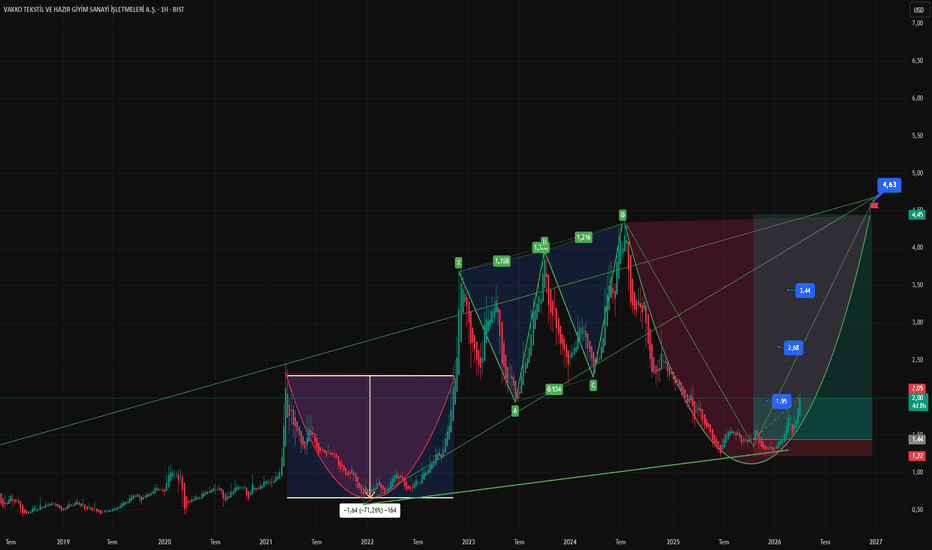Click the 3,00 price scale label
Image resolution: width=932 pixels, height=550 pixels.
click(x=917, y=322)
